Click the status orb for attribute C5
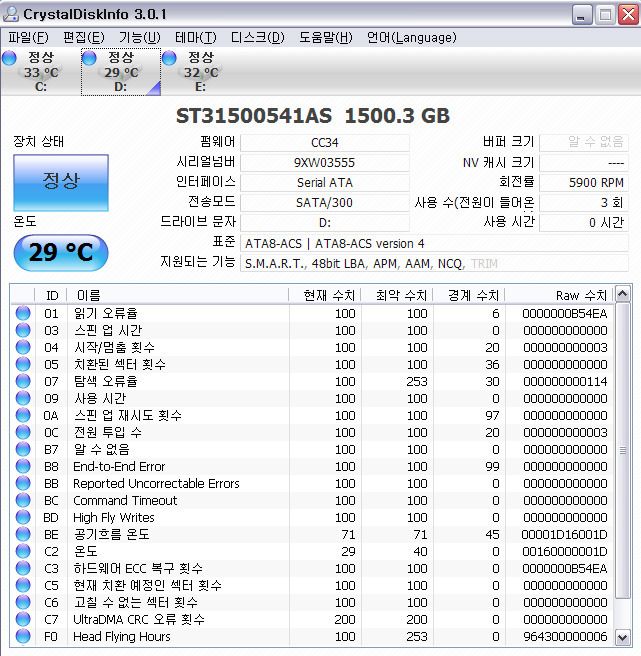Image resolution: width=641 pixels, height=656 pixels. click(x=23, y=585)
